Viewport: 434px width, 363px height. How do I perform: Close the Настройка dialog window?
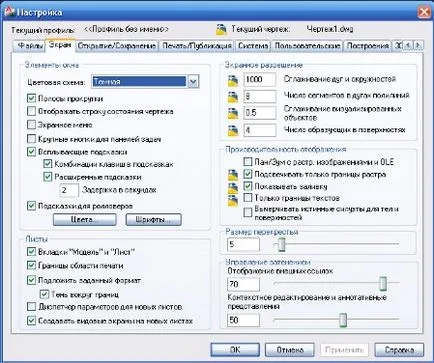tap(424, 13)
